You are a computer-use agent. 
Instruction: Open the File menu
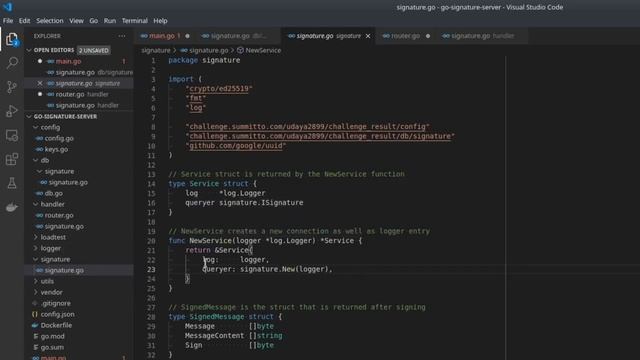pos(8,21)
